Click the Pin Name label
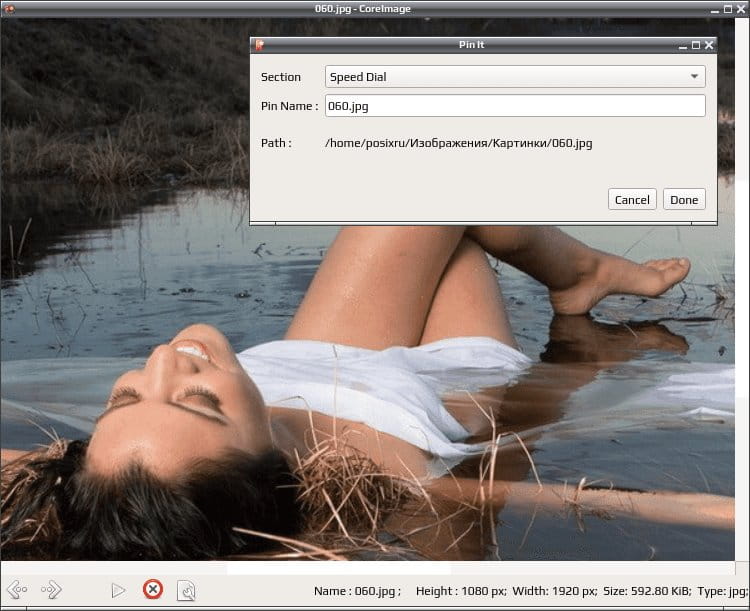 pyautogui.click(x=289, y=106)
